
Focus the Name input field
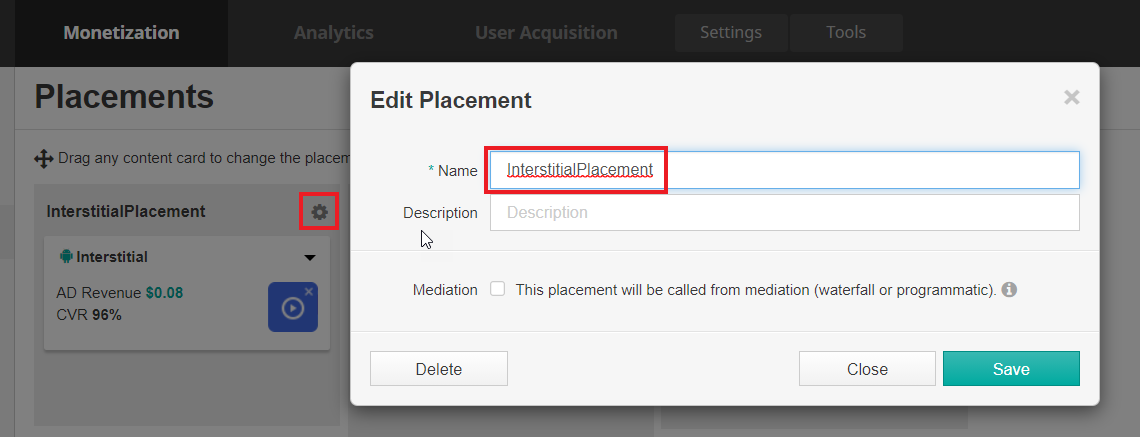[x=784, y=170]
